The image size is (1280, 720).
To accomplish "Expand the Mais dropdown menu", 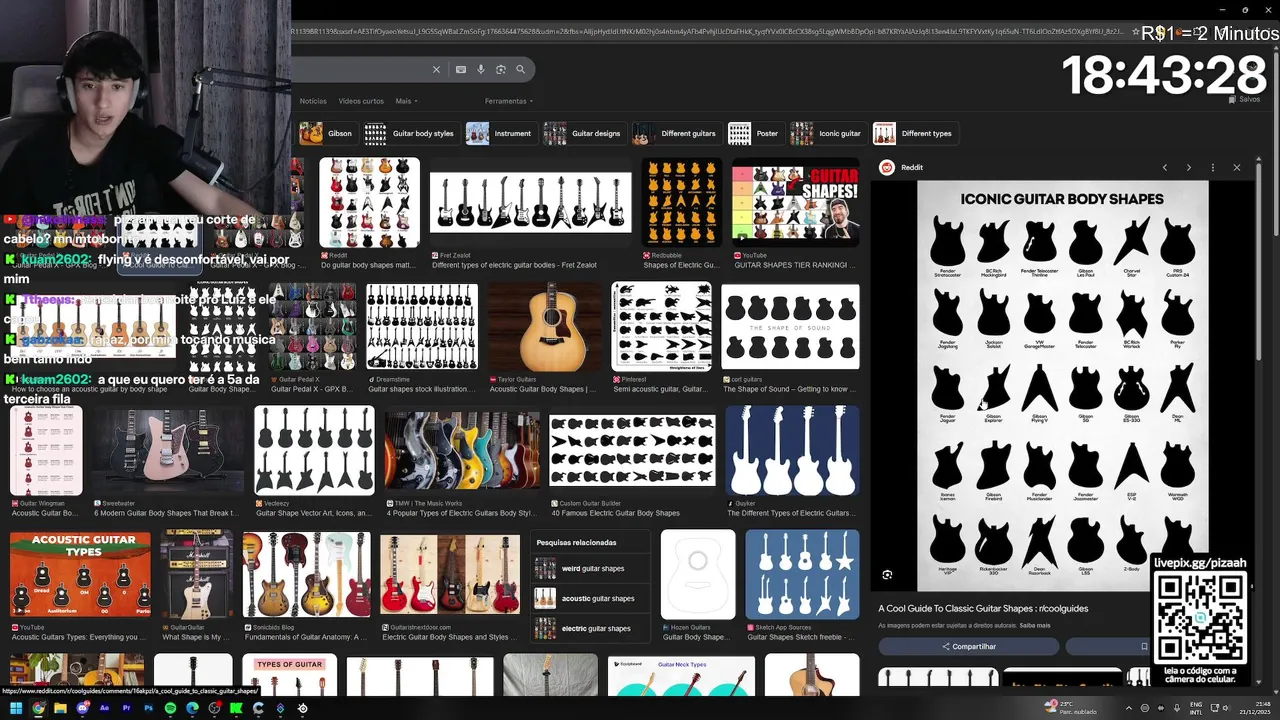I will pos(406,101).
